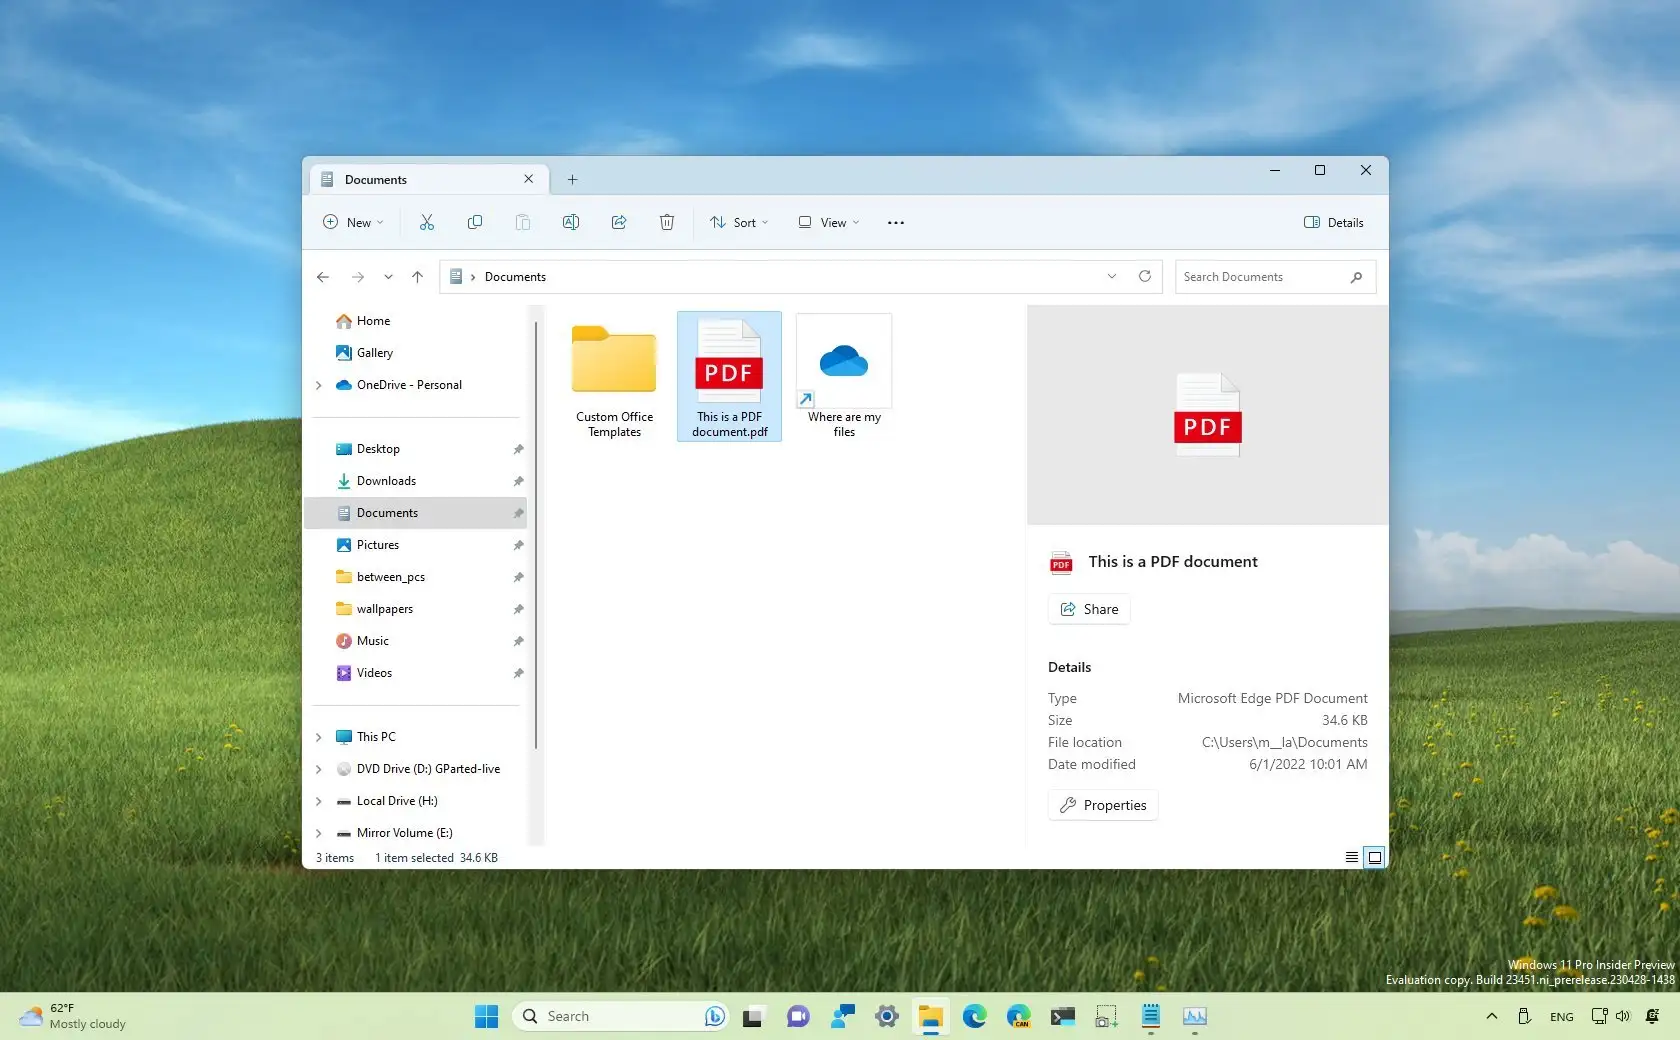Go back with the left arrow
Image resolution: width=1680 pixels, height=1040 pixels.
(323, 277)
